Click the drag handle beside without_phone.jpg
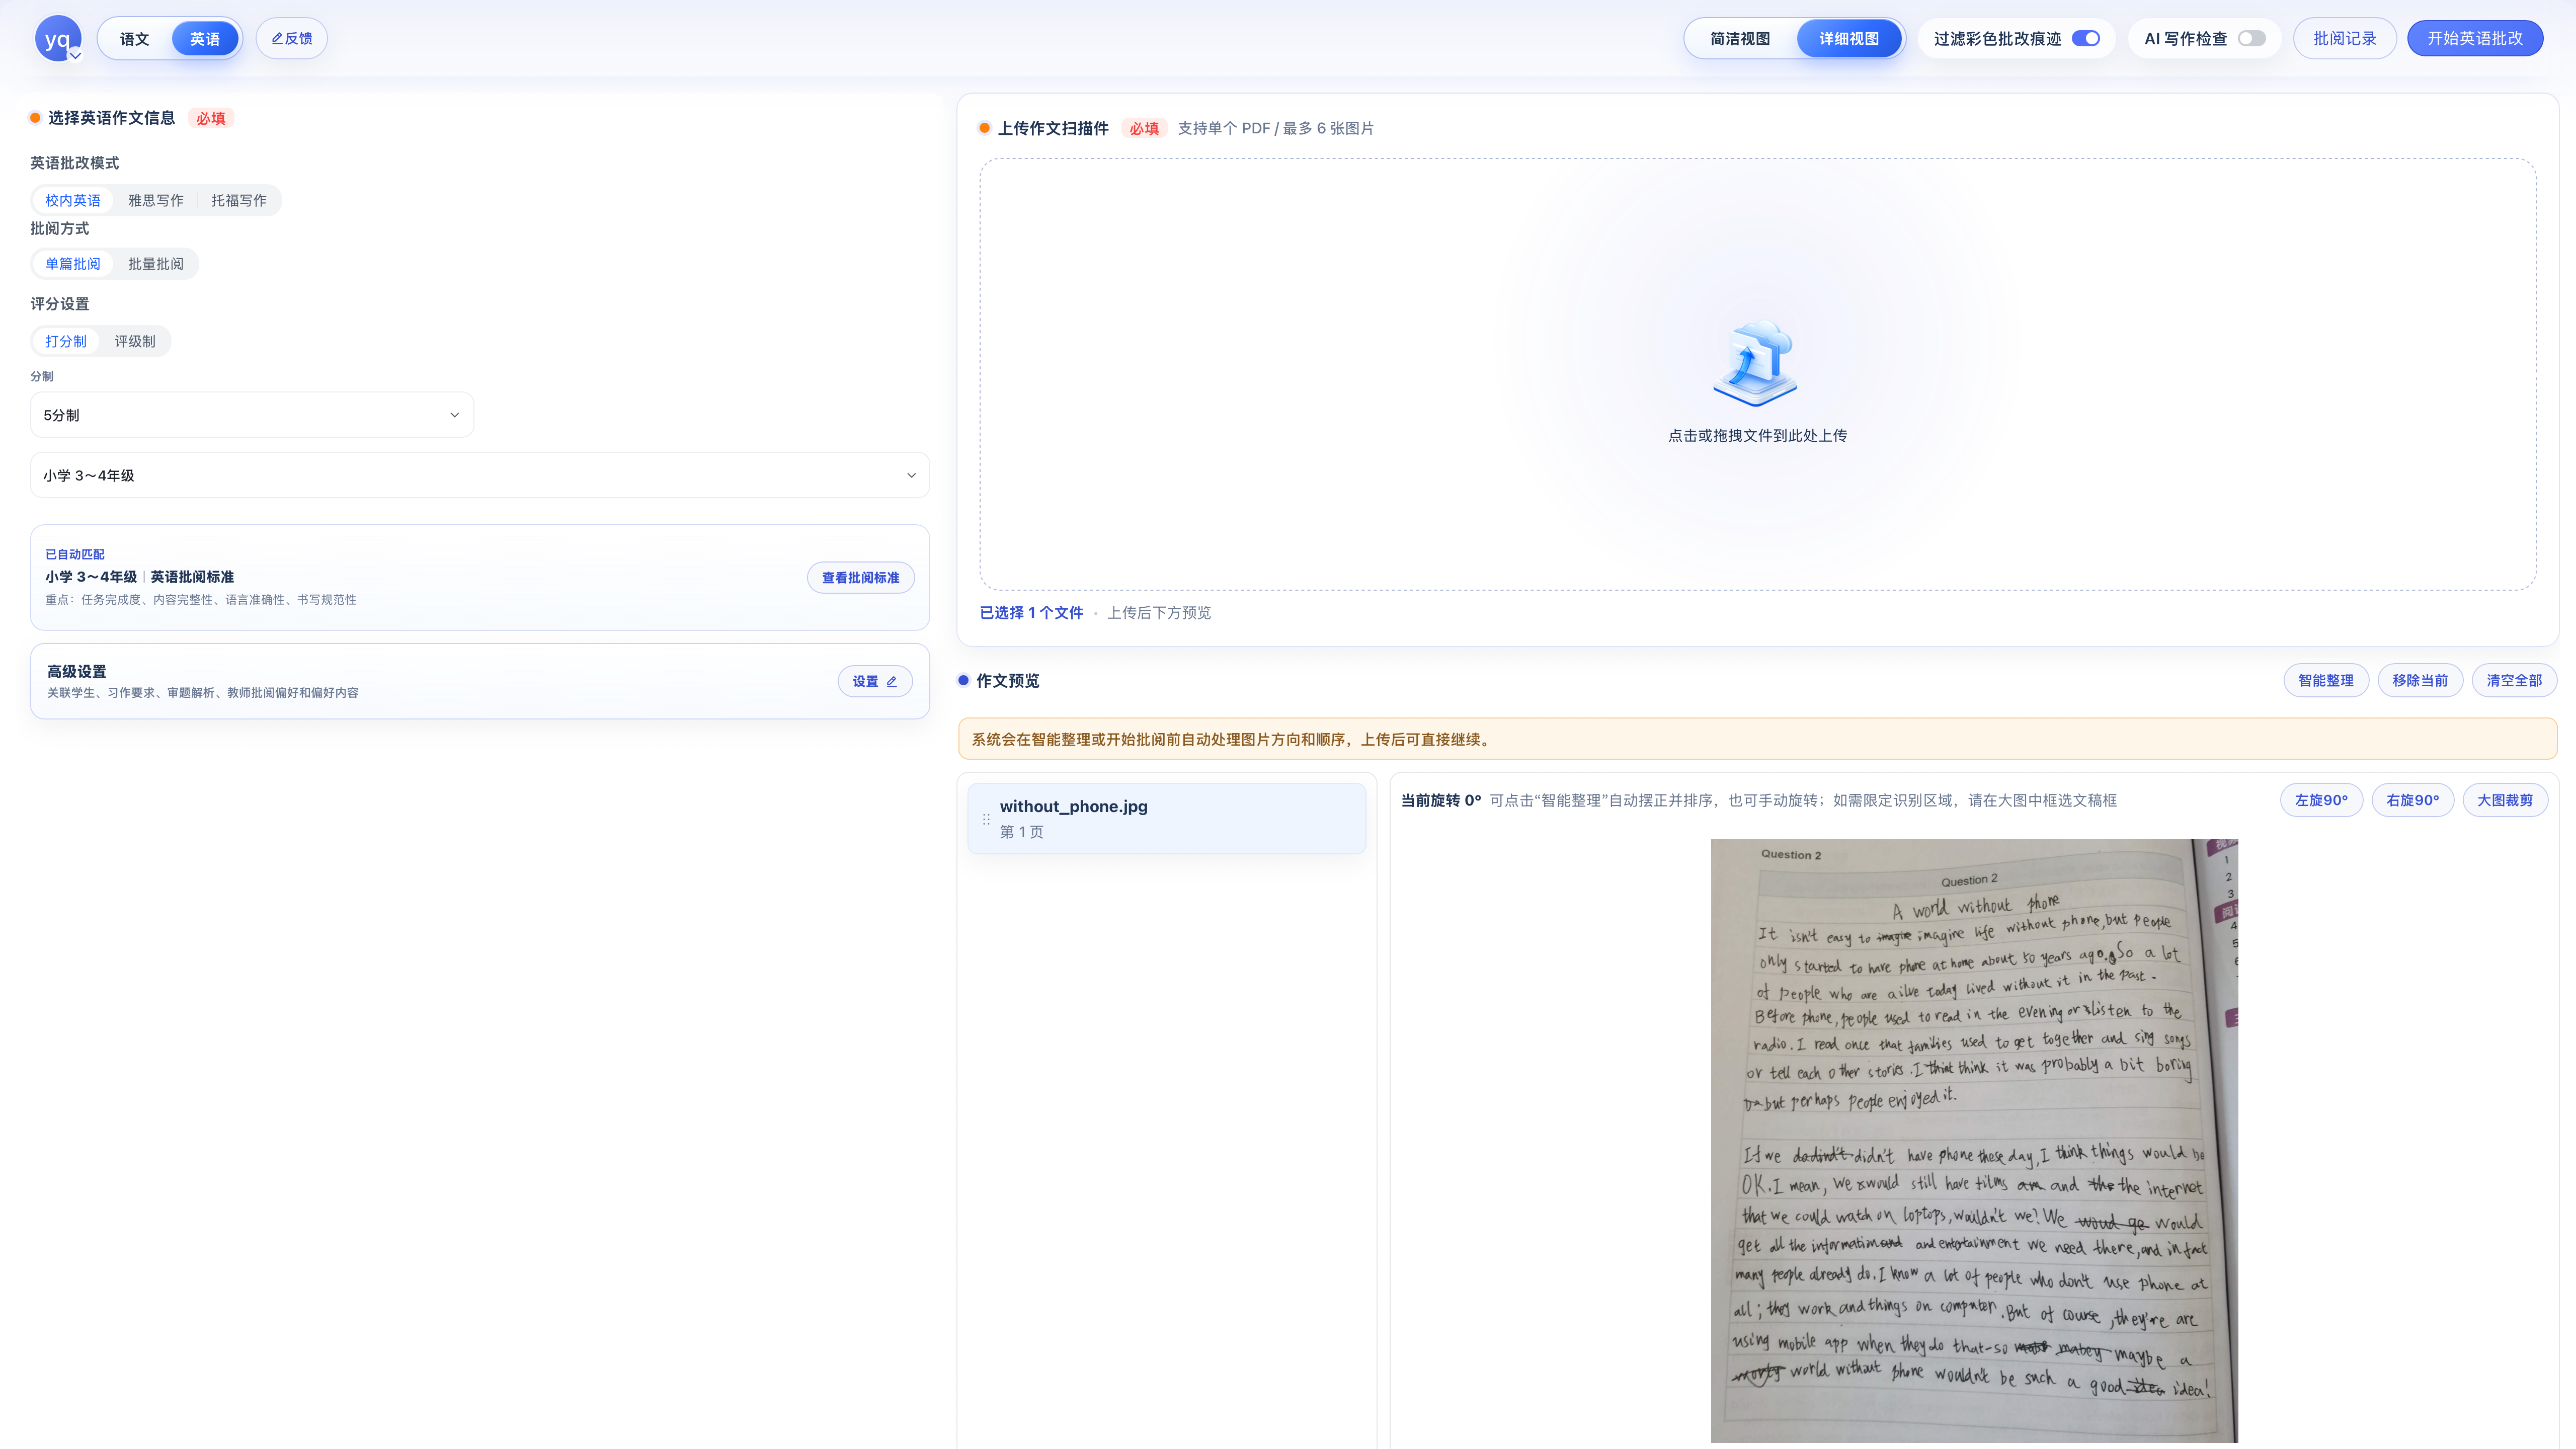Viewport: 2576px width, 1449px height. click(986, 819)
